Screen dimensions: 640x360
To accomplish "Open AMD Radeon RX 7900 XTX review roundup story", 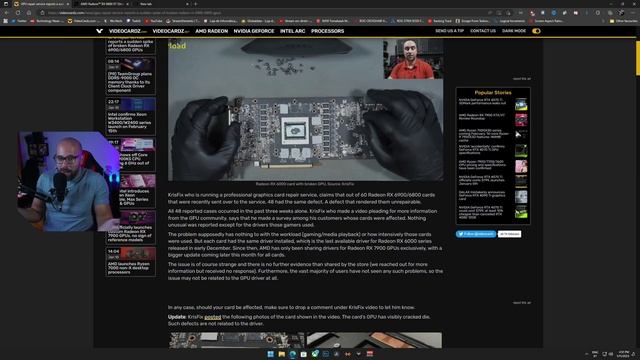I will point(493,120).
